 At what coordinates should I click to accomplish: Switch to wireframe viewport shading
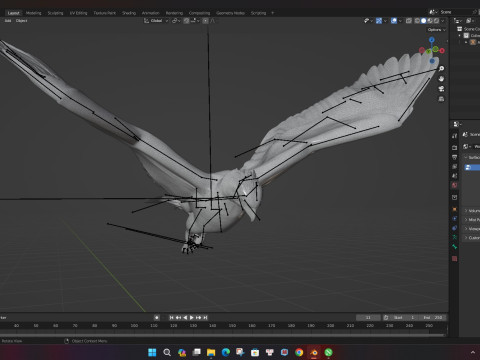pos(417,21)
